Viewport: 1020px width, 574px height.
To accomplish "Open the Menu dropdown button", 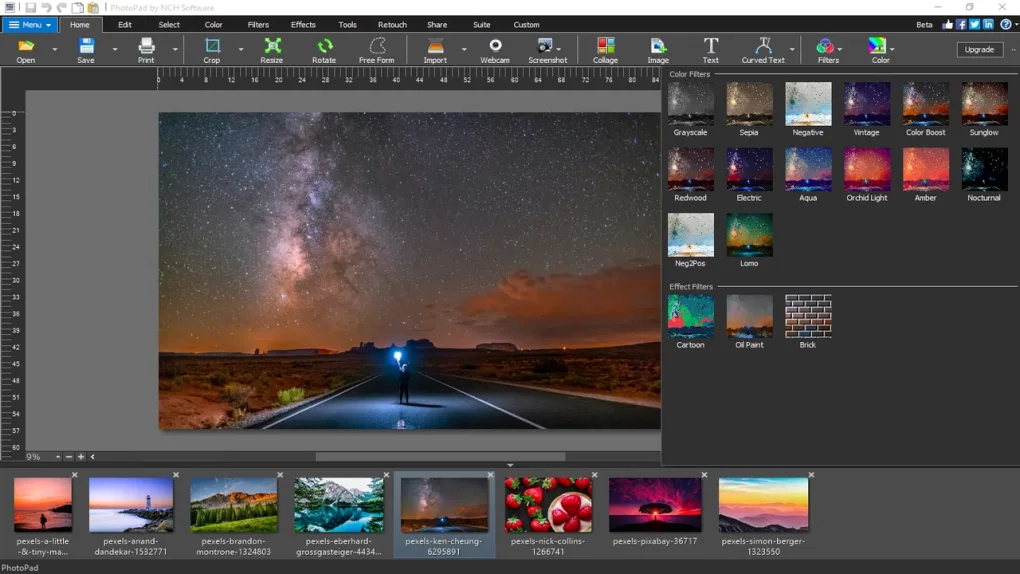I will (30, 25).
